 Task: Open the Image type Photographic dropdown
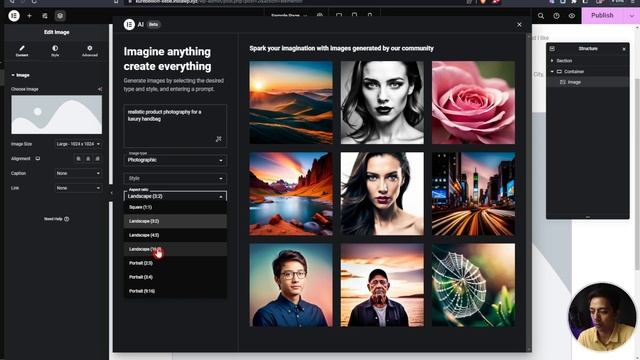(x=175, y=160)
